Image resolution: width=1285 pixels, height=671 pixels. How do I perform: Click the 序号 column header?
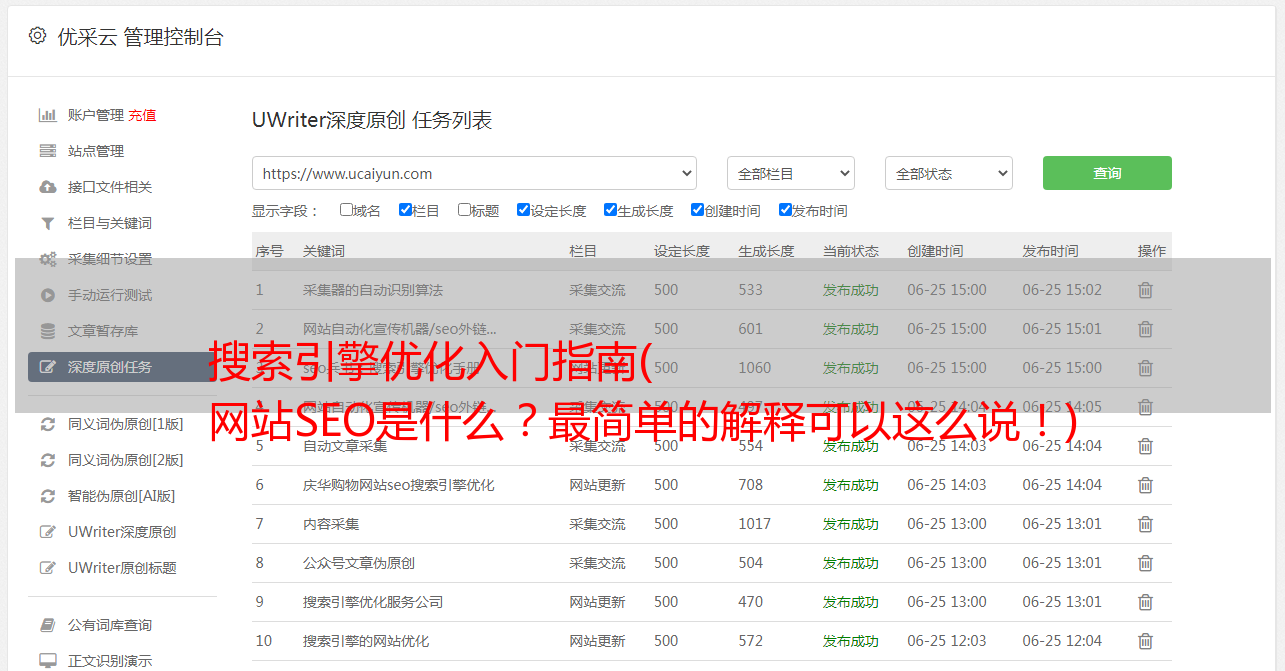point(269,251)
